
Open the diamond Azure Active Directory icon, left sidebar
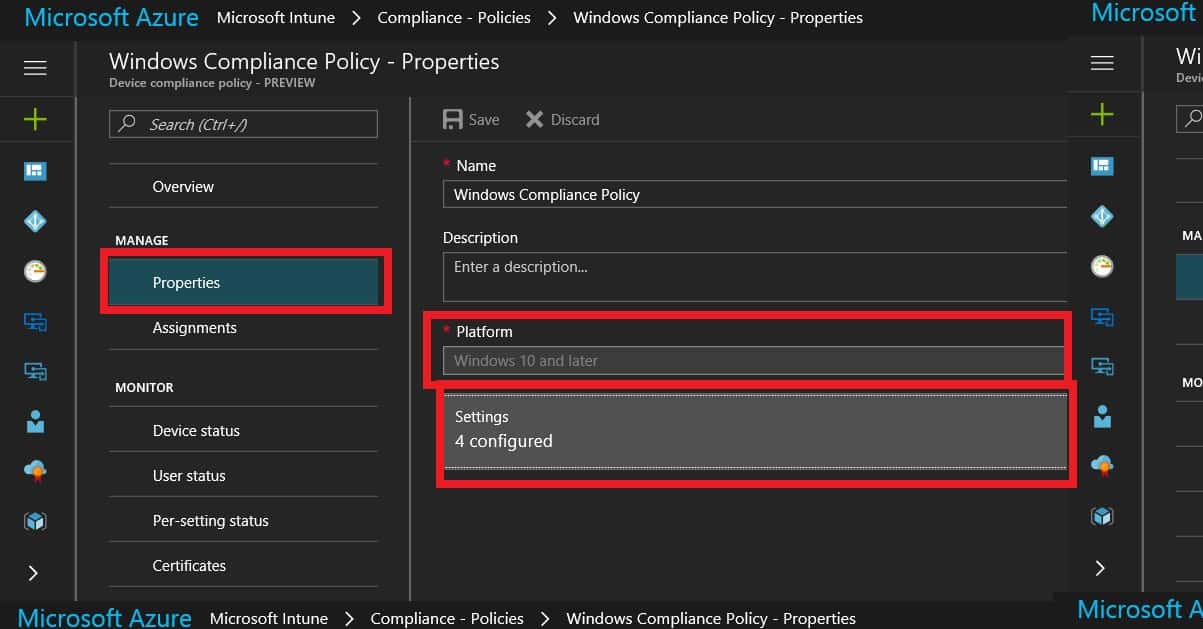(35, 221)
